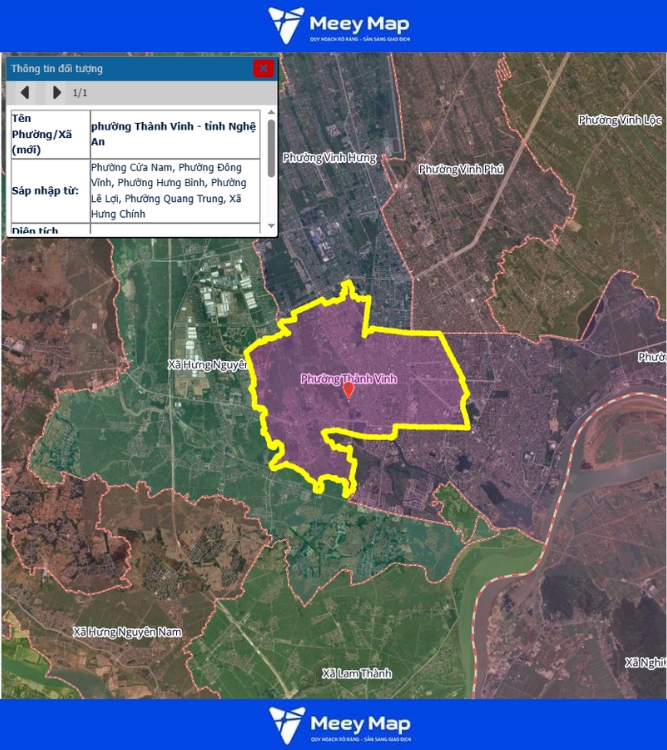Click the 1/1 page indicator
The image size is (667, 750).
coord(81,93)
